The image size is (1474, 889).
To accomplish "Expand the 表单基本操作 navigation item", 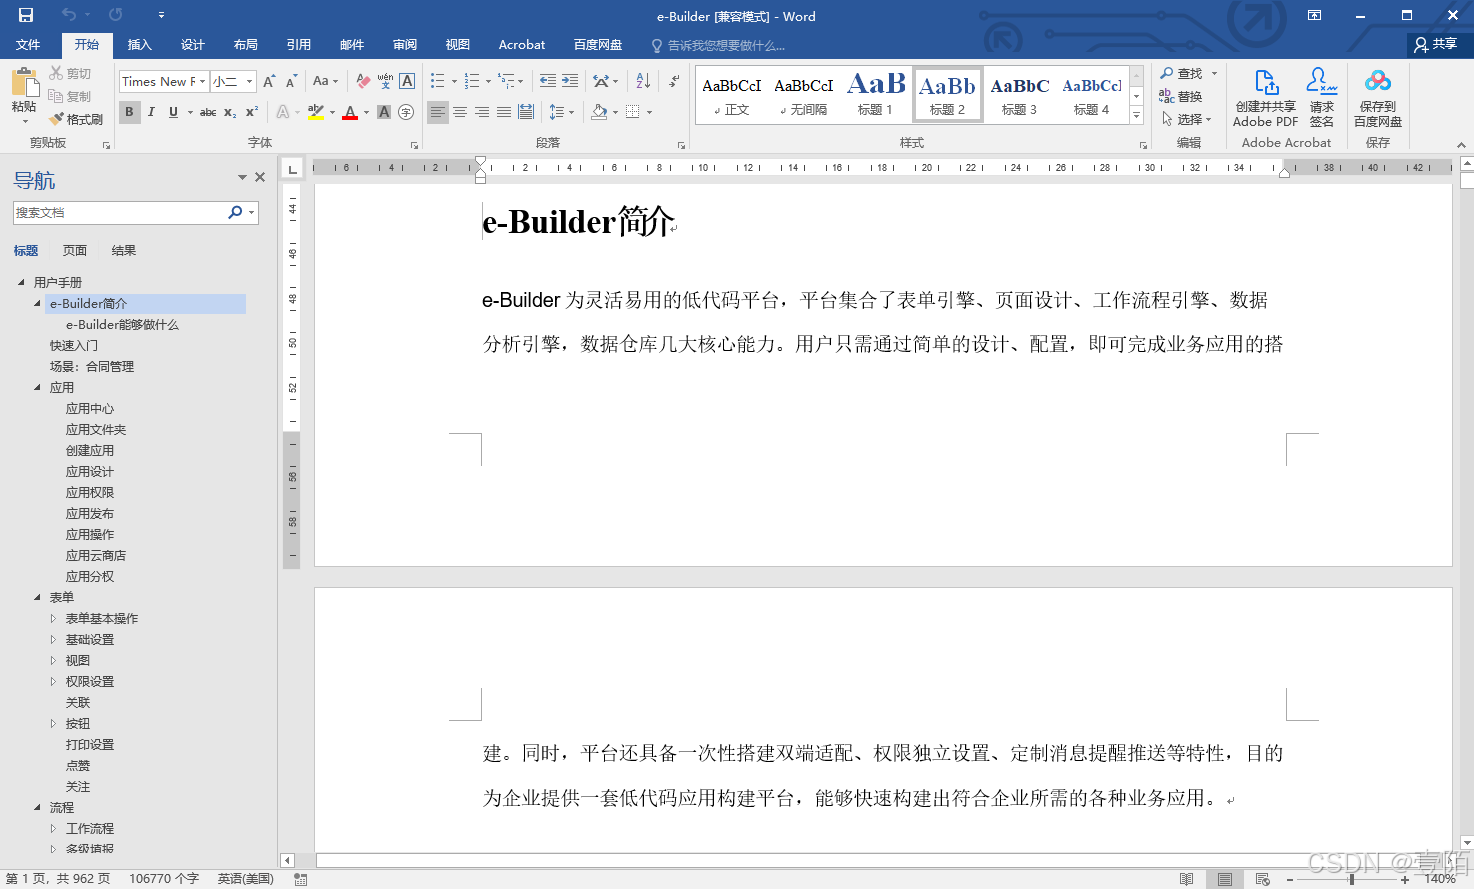I will click(x=54, y=618).
